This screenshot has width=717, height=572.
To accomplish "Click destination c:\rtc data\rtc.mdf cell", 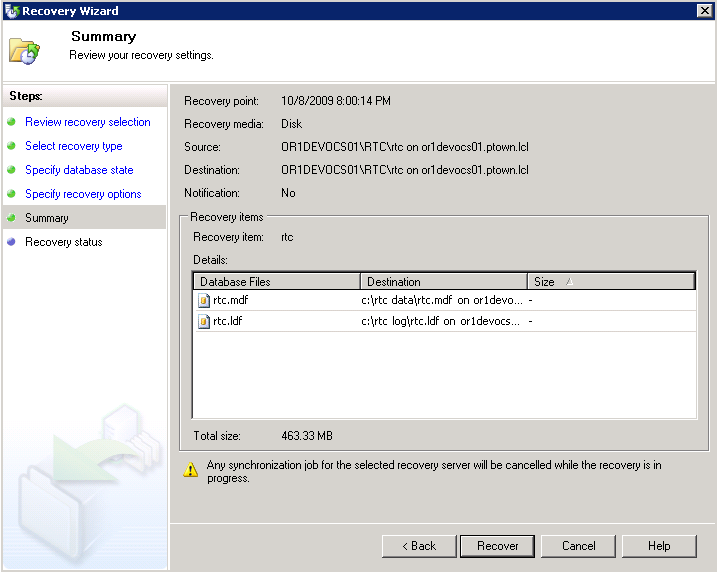I will click(x=442, y=300).
